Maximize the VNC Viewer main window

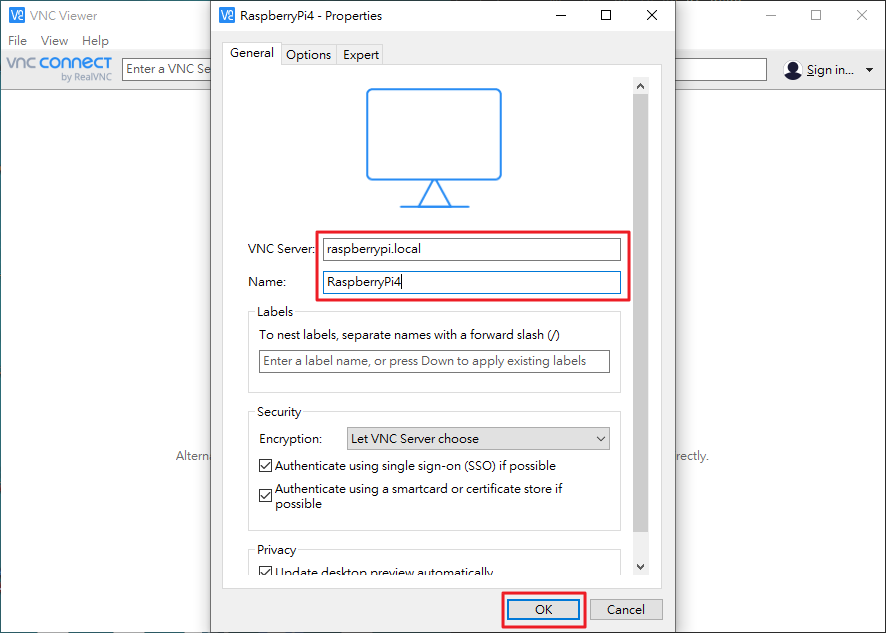click(x=816, y=15)
